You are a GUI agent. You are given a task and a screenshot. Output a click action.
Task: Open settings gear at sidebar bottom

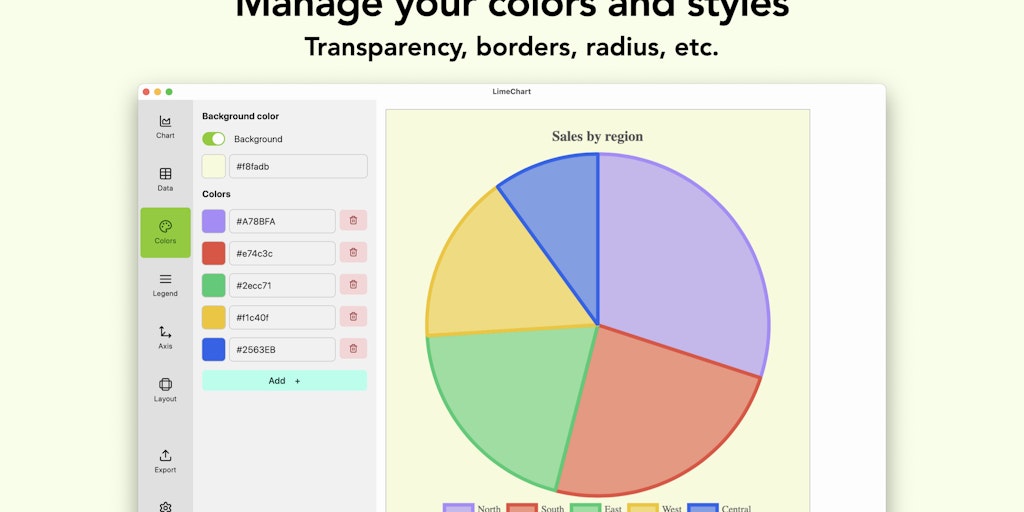(165, 507)
